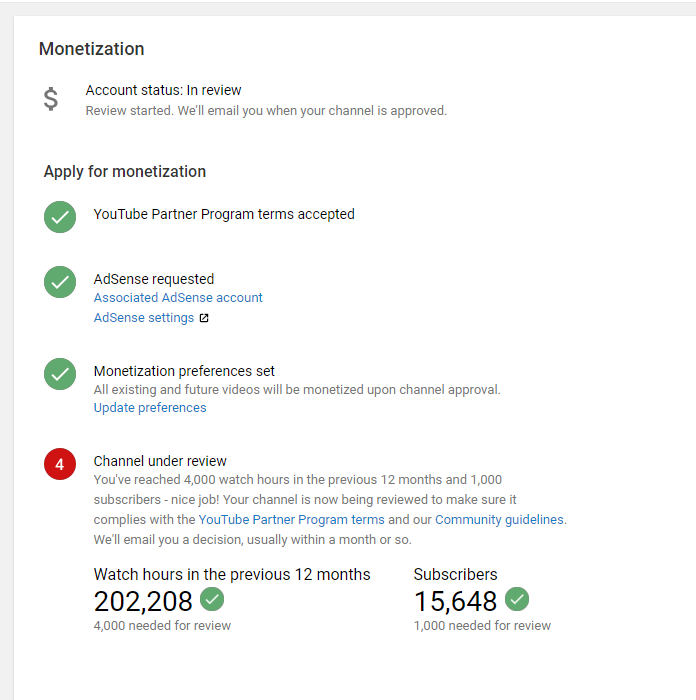Viewport: 696px width, 700px height.
Task: Click the 15,648 subscribers value
Action: pos(455,601)
